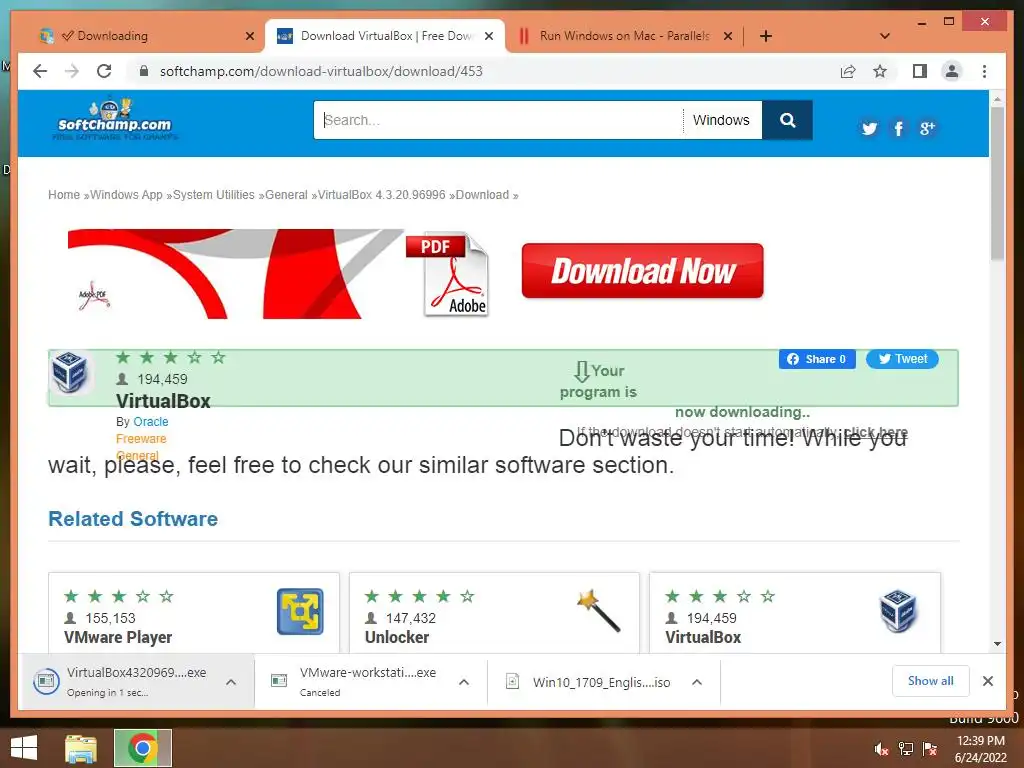1024x768 pixels.
Task: Open SoftChamp Google Plus icon
Action: tap(927, 128)
